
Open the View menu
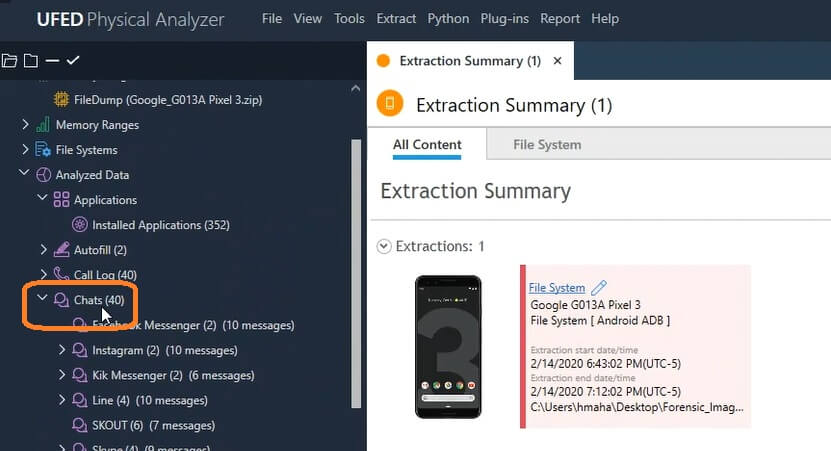pyautogui.click(x=308, y=19)
